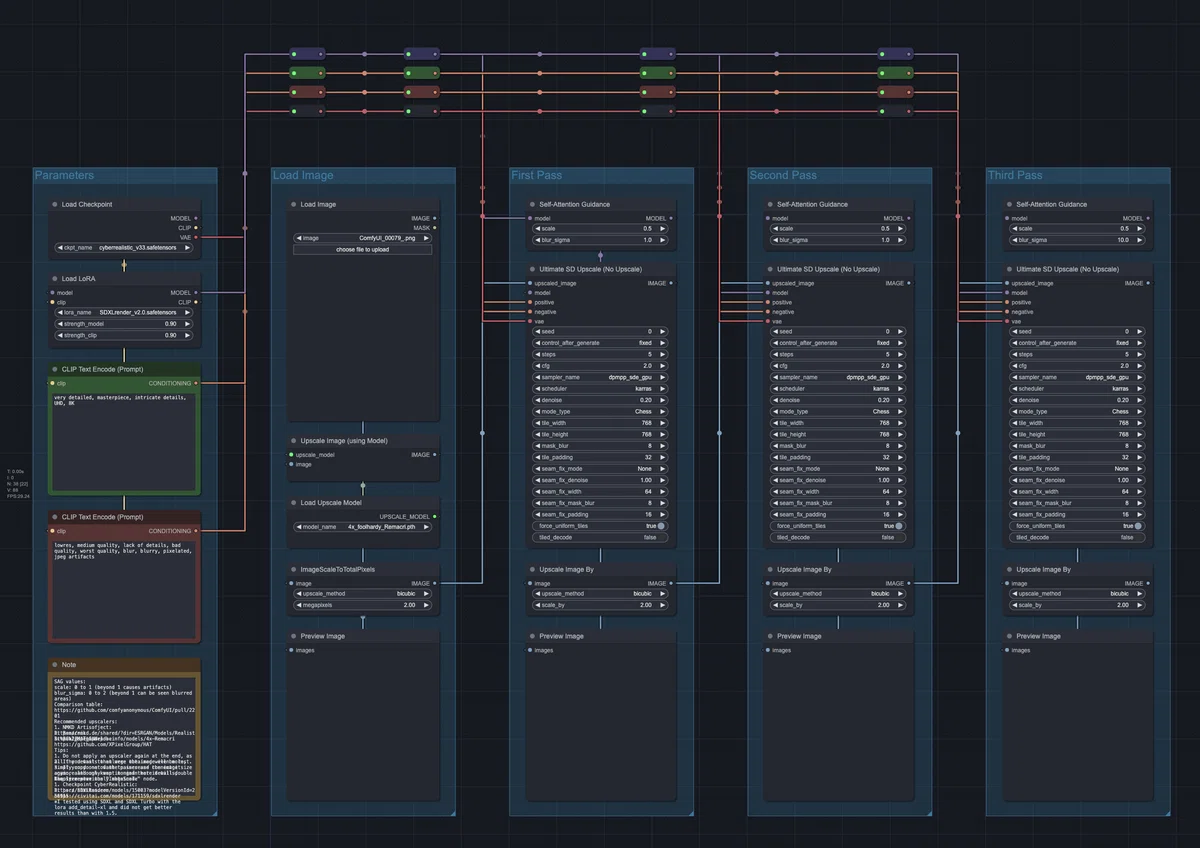
Task: Select the Load Image group title
Action: (x=303, y=175)
